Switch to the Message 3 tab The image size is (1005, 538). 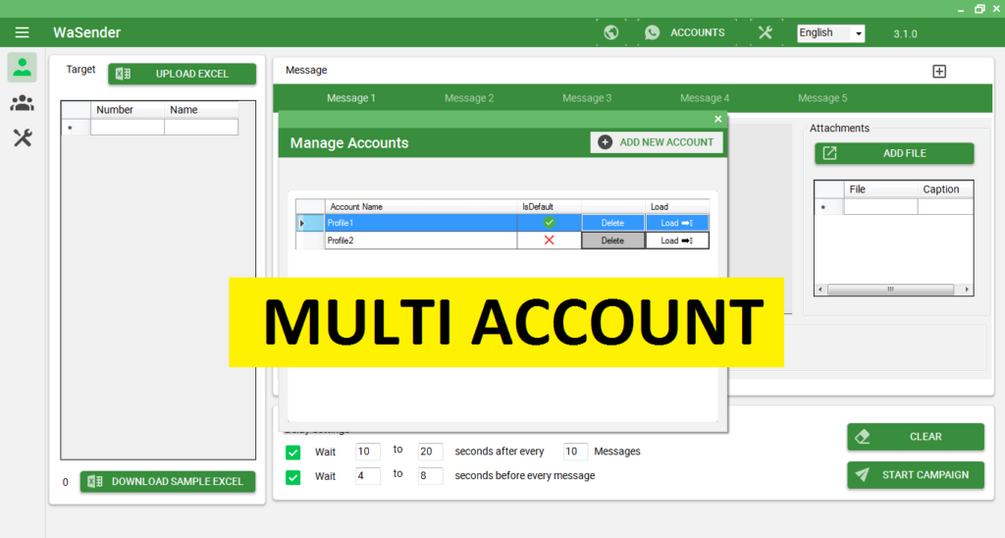click(586, 98)
